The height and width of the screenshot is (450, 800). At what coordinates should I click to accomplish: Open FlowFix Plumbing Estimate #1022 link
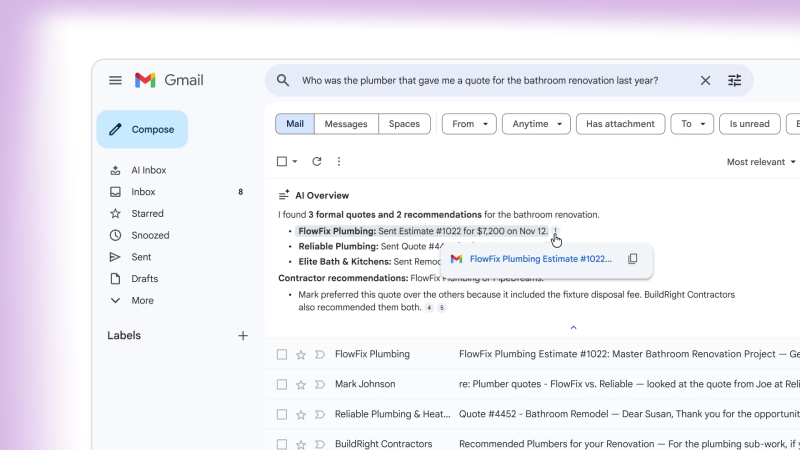pos(540,259)
